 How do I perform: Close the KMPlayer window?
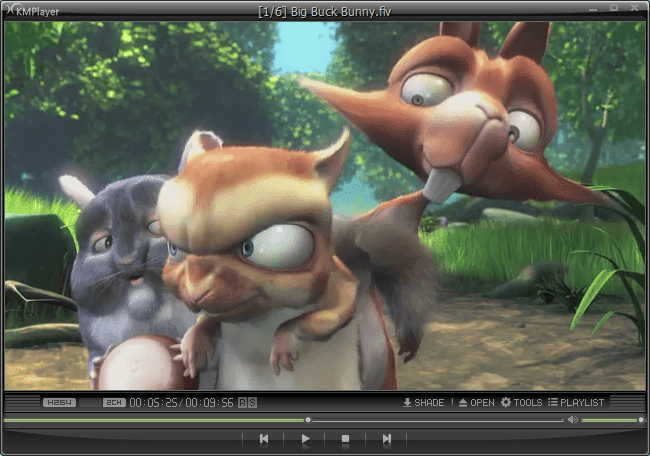tap(635, 8)
